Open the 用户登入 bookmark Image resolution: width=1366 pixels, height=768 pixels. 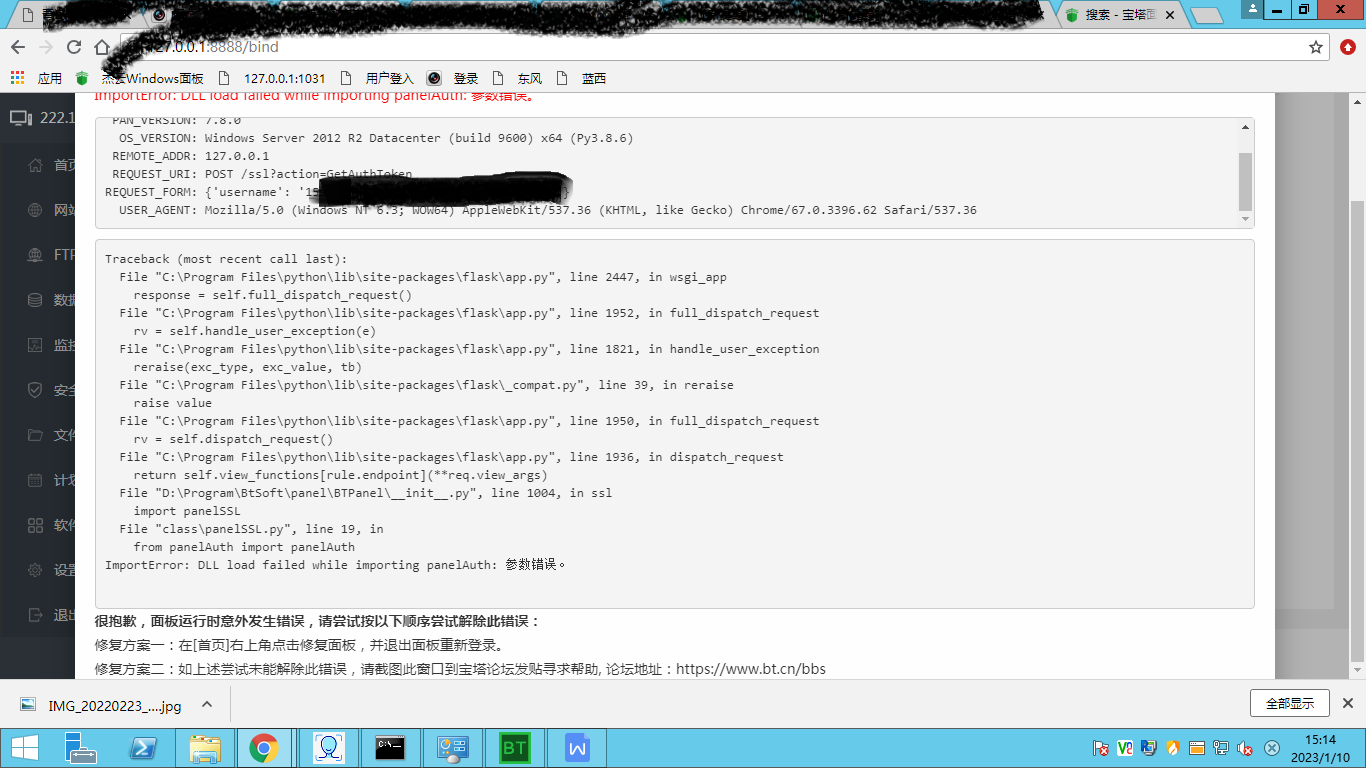tap(376, 78)
